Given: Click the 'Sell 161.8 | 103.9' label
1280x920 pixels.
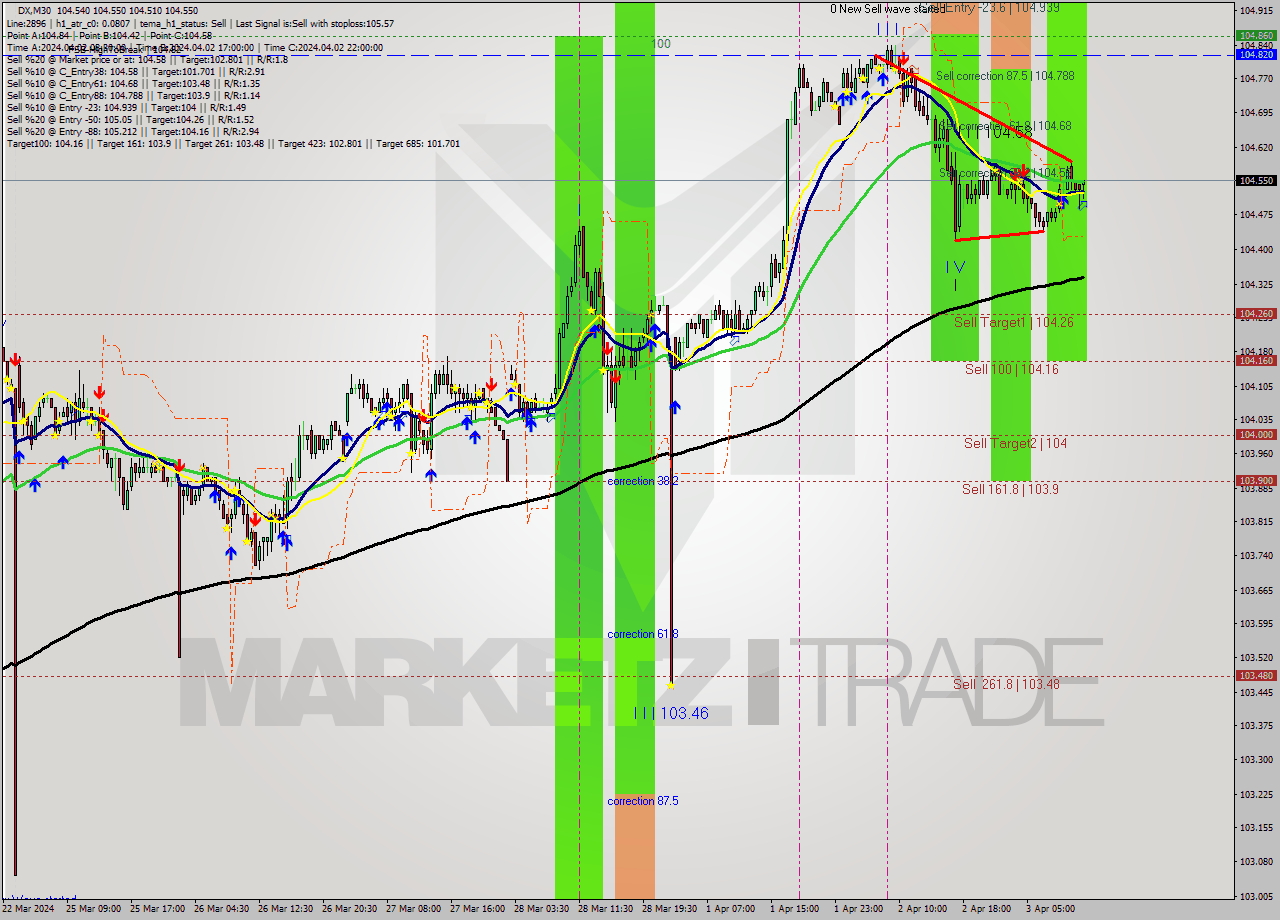Looking at the screenshot, I should point(1010,489).
